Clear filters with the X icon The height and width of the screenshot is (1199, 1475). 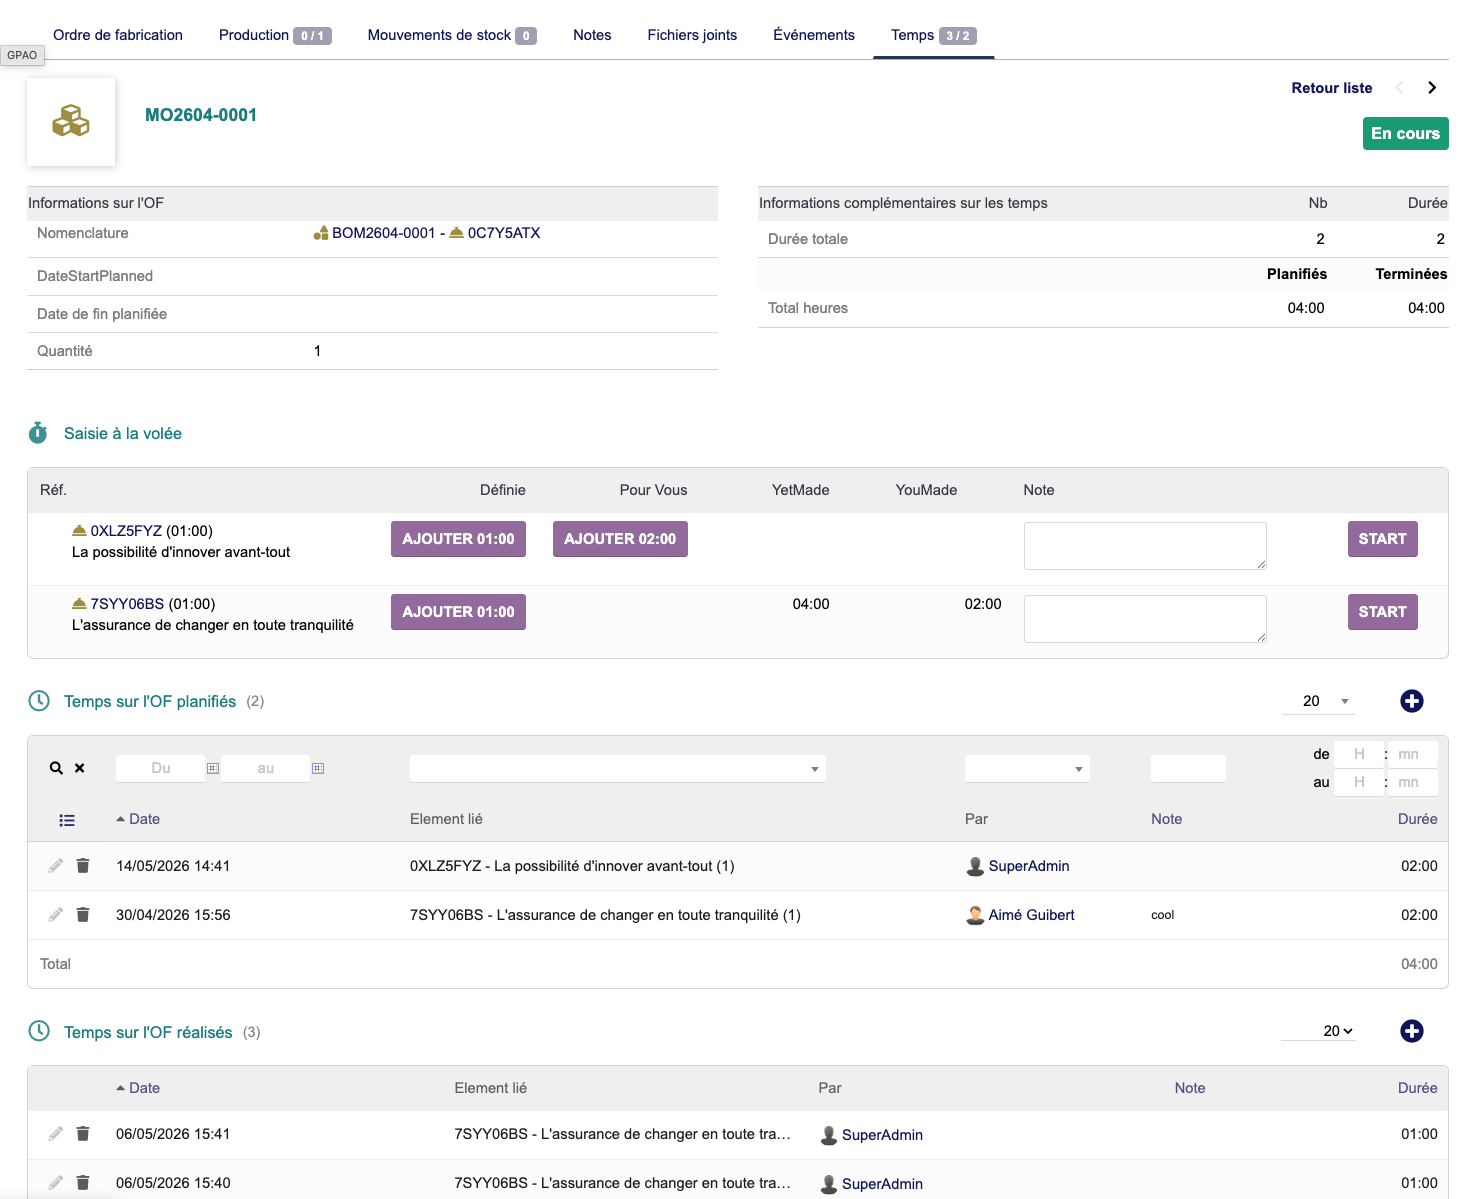[x=80, y=768]
